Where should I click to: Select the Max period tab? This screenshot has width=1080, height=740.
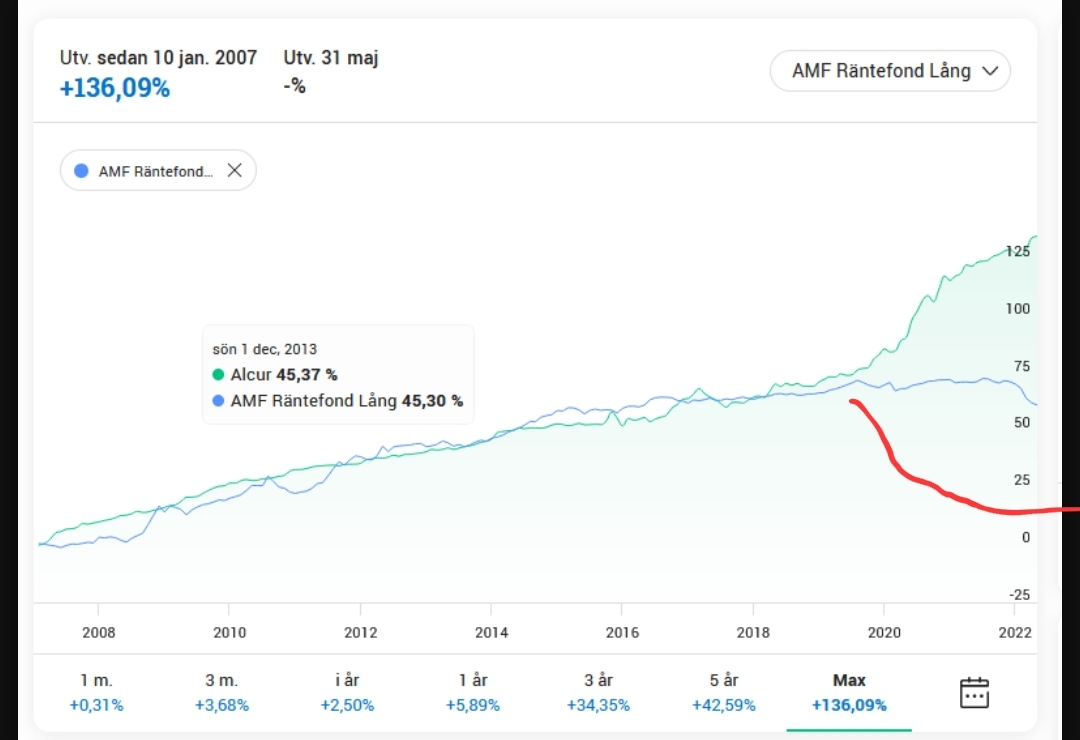pyautogui.click(x=849, y=692)
